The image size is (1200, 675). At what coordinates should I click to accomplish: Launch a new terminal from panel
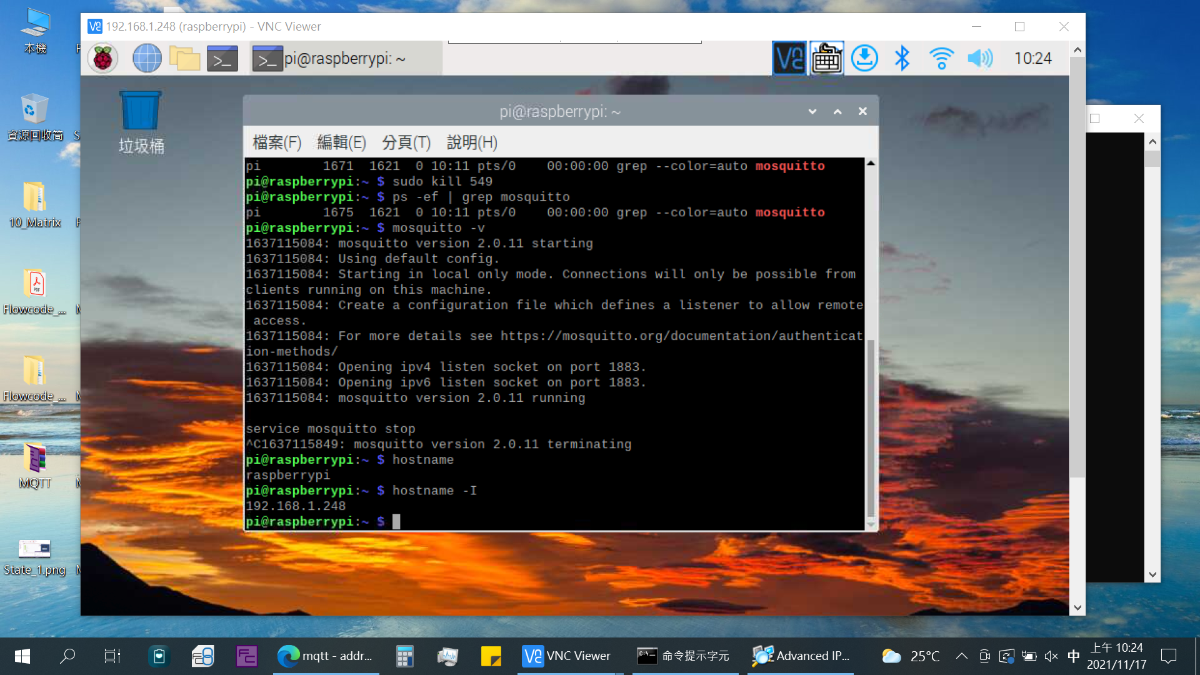[222, 59]
